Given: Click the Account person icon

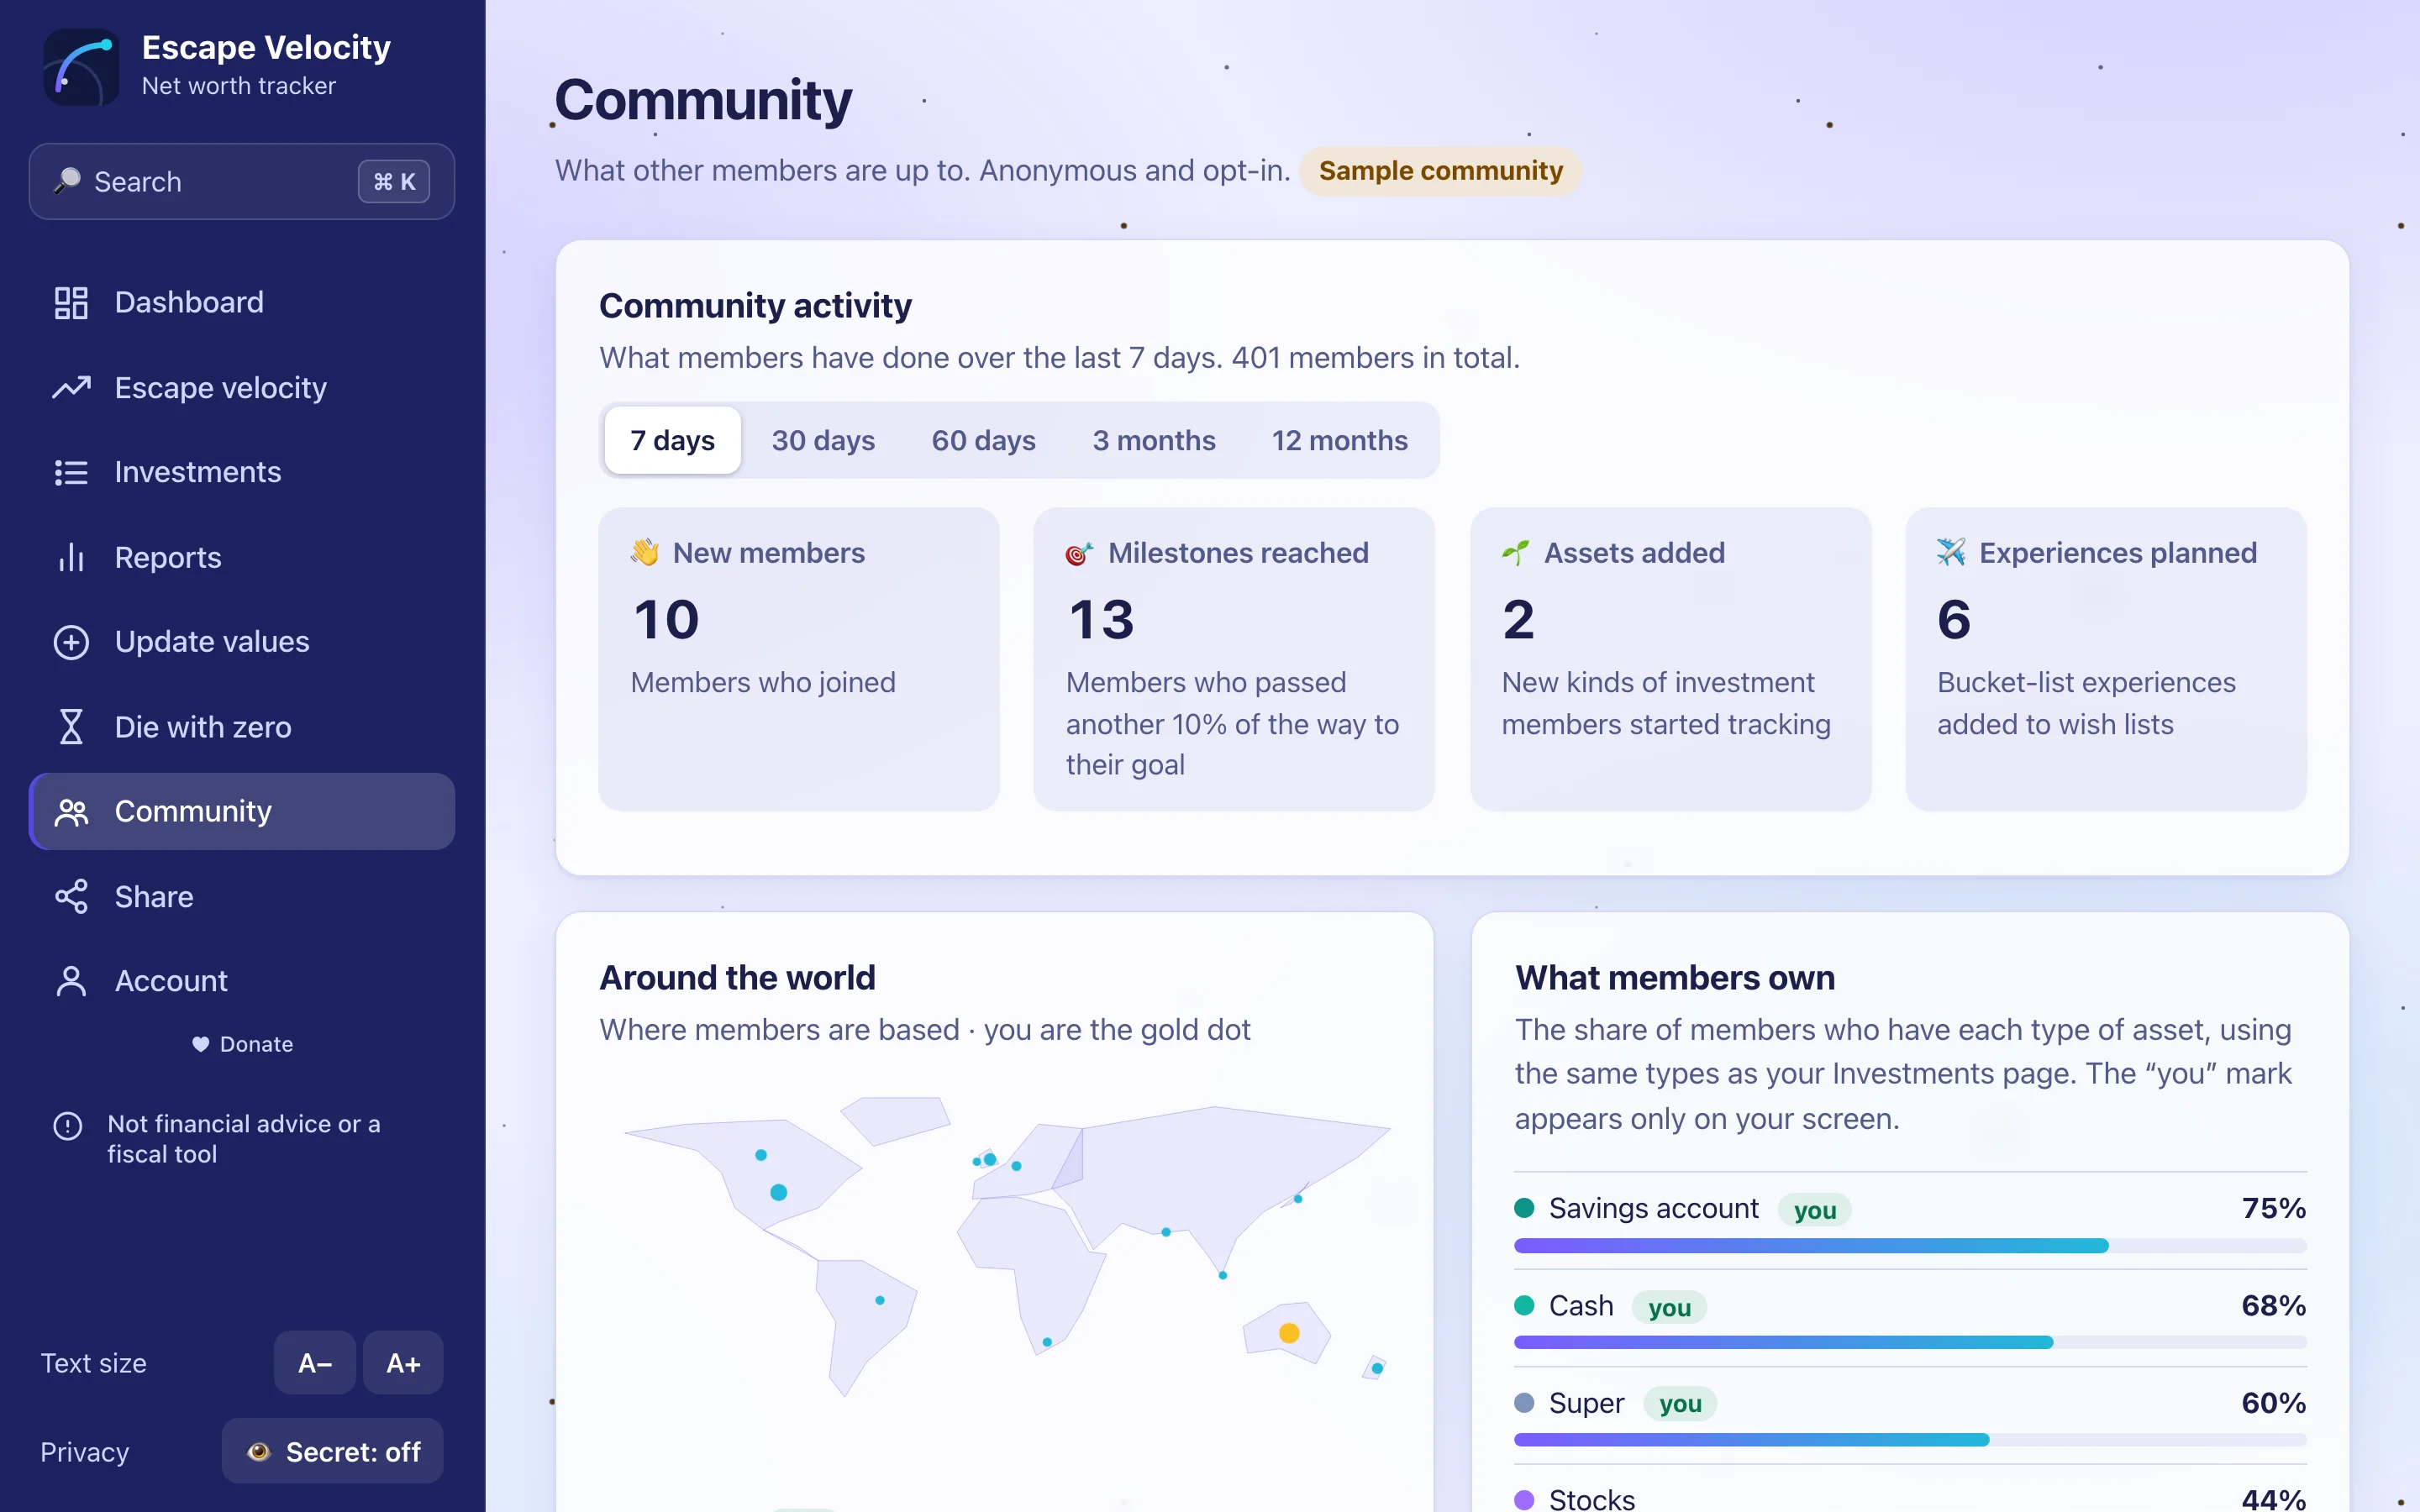Looking at the screenshot, I should (71, 981).
